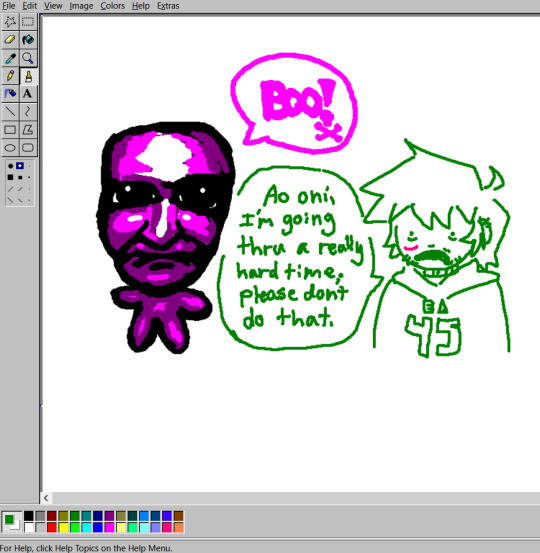Select the Curve tool
This screenshot has width=540, height=553.
pos(28,111)
